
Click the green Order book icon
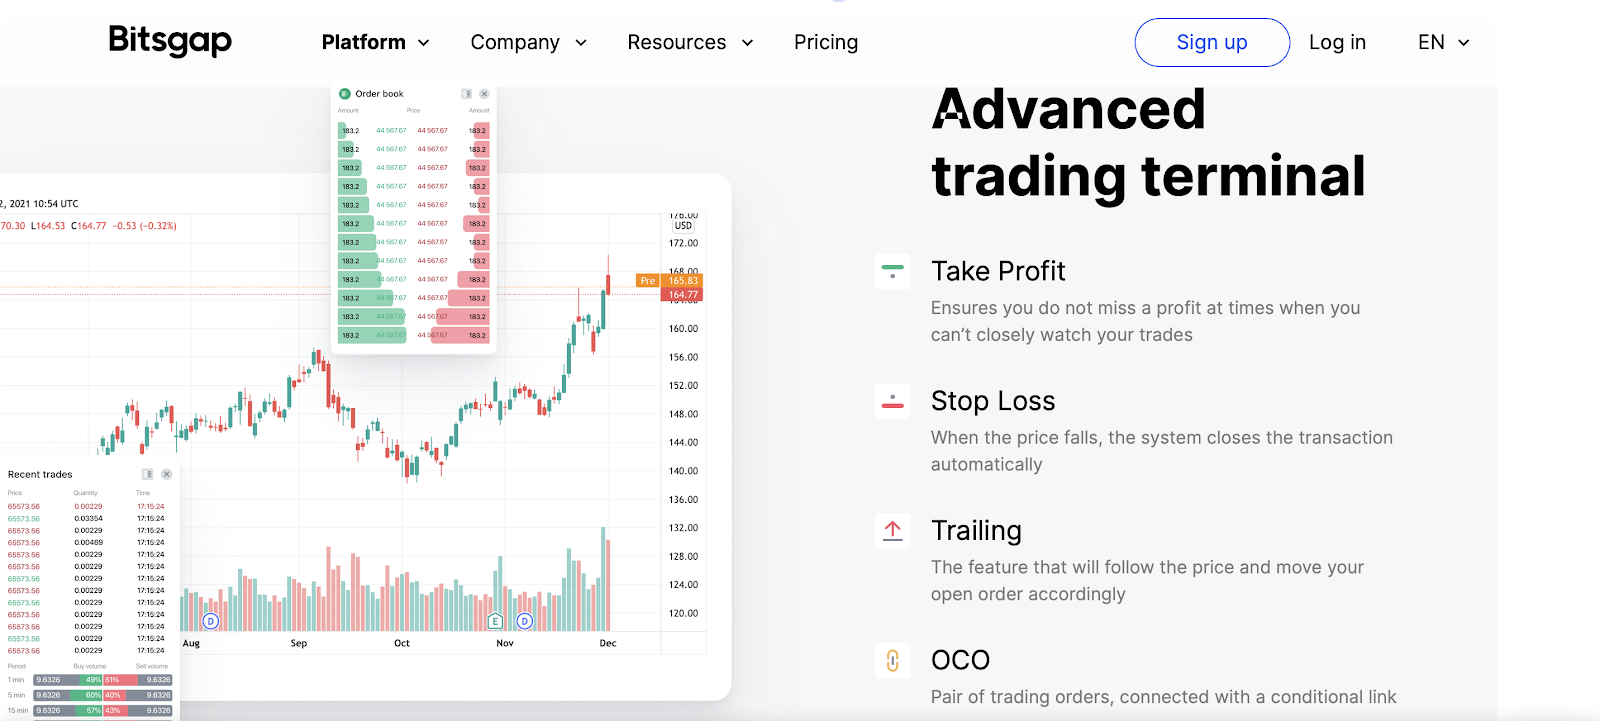345,93
